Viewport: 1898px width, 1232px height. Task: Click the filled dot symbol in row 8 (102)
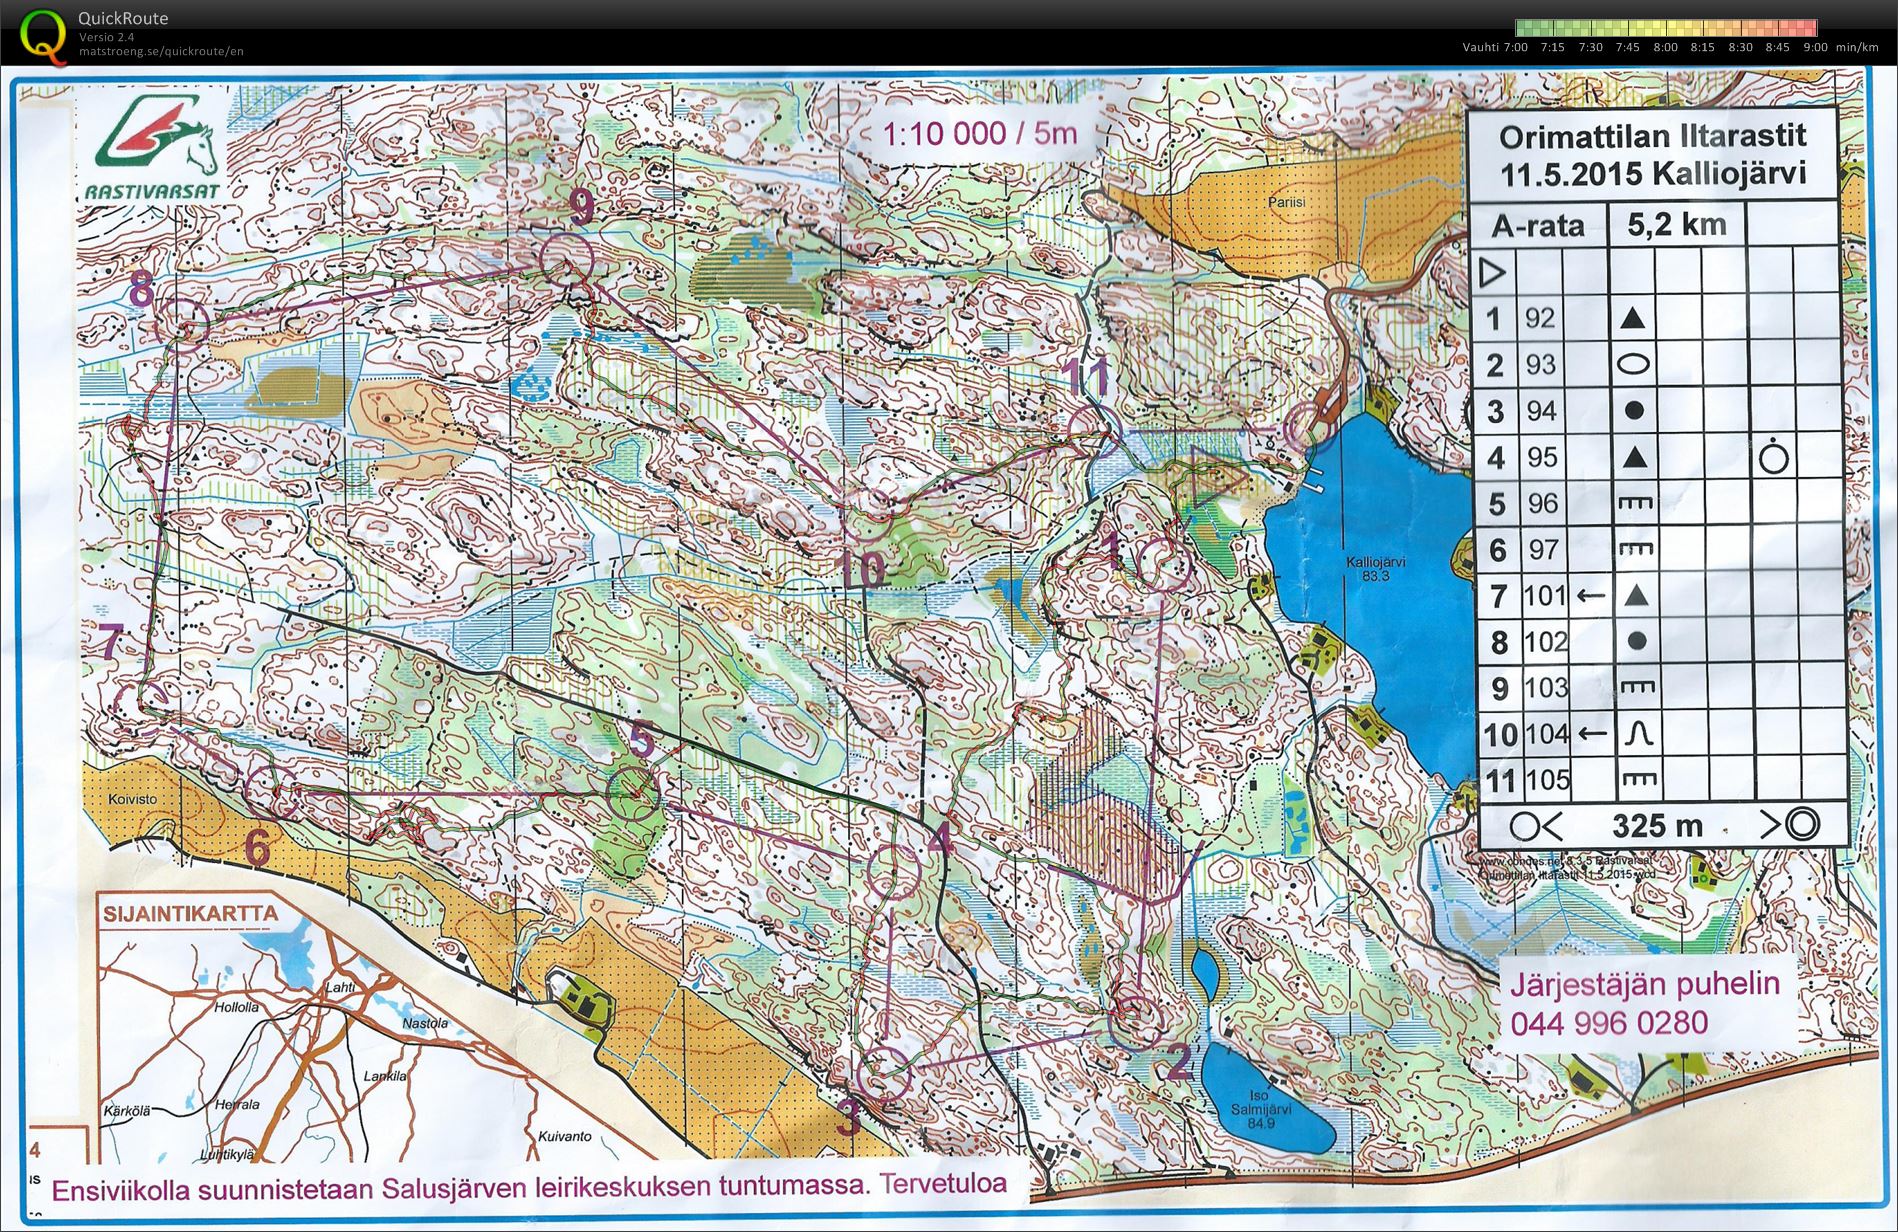click(1637, 641)
